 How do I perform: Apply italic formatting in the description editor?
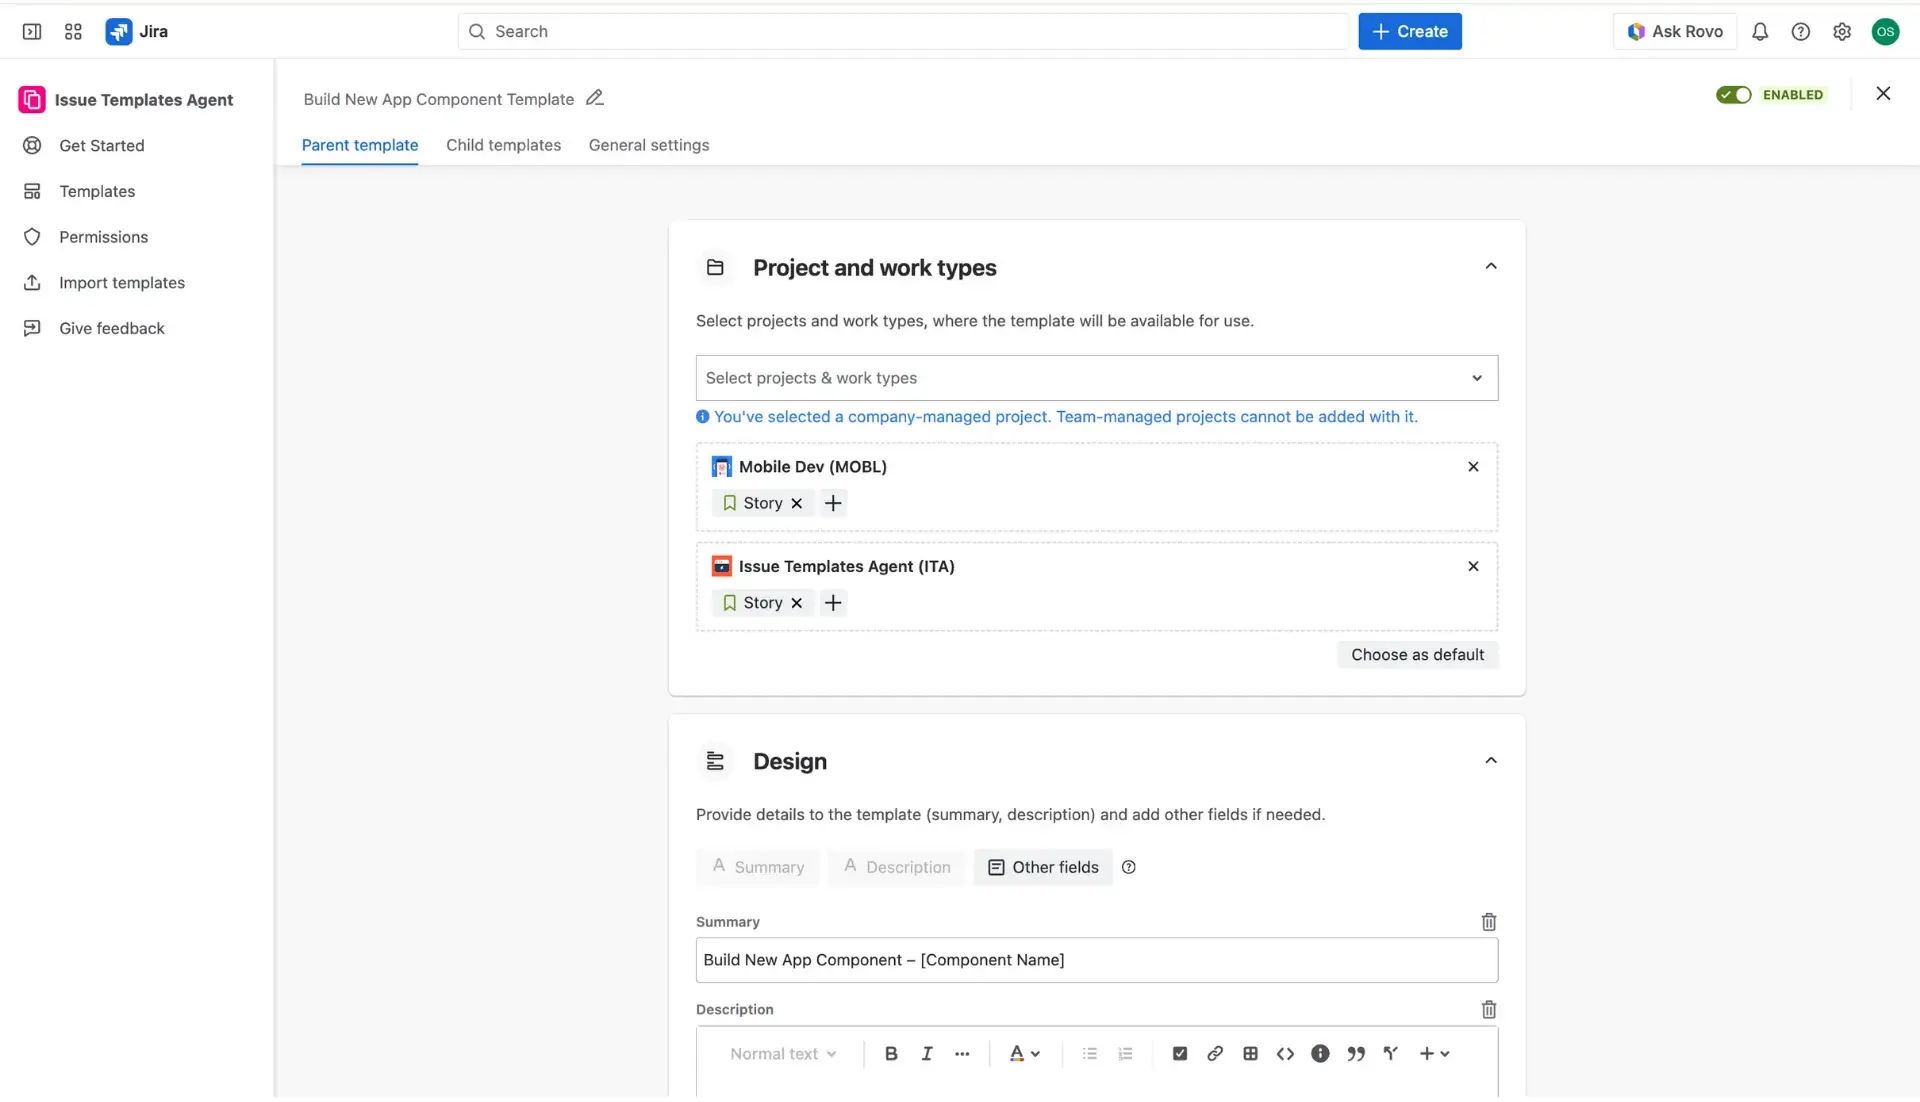tap(926, 1053)
